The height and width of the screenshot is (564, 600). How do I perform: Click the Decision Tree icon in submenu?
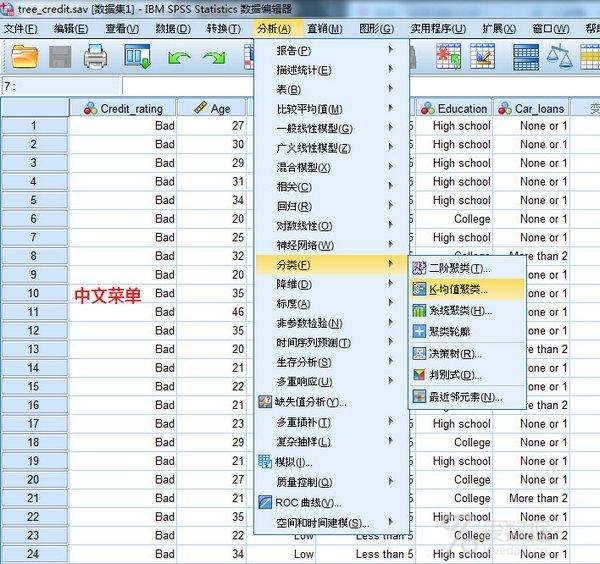(x=419, y=353)
